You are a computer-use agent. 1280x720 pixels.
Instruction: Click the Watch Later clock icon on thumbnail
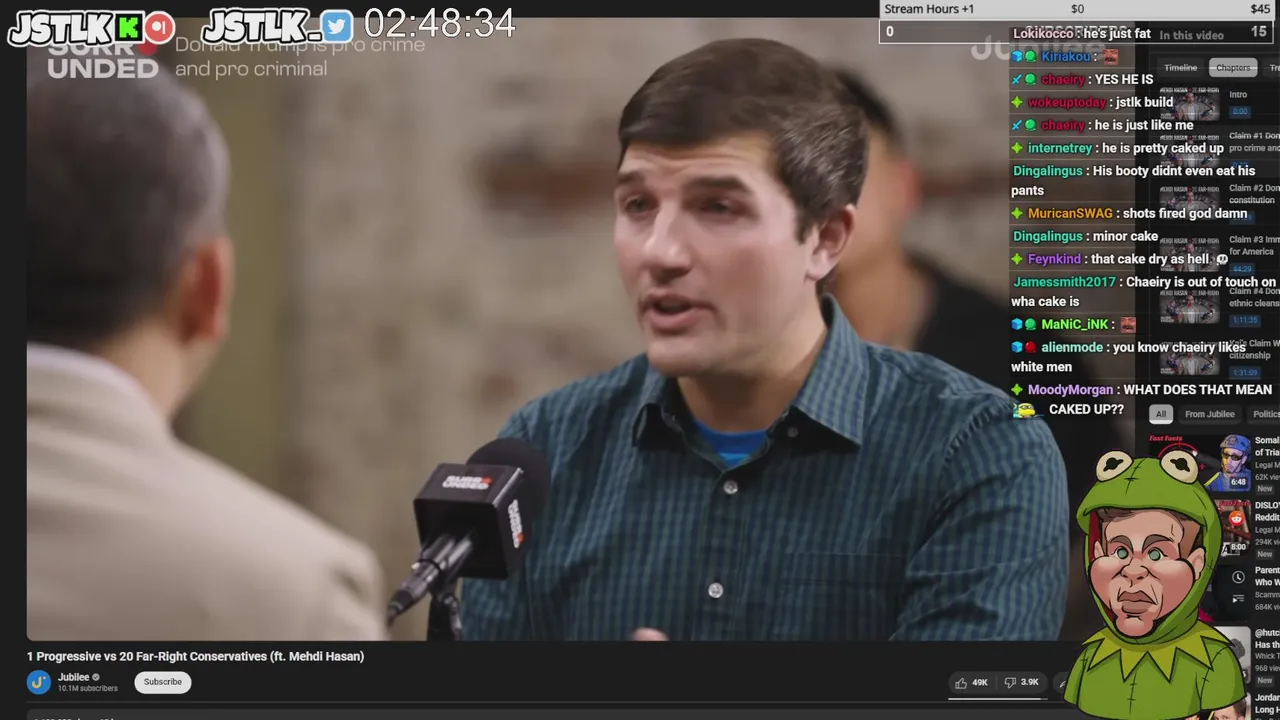pyautogui.click(x=1238, y=578)
